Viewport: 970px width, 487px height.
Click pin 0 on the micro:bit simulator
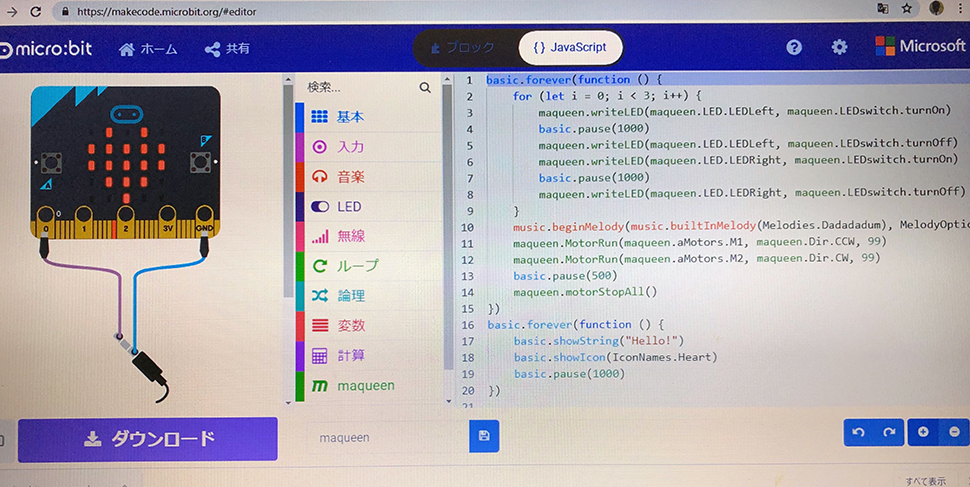click(45, 221)
